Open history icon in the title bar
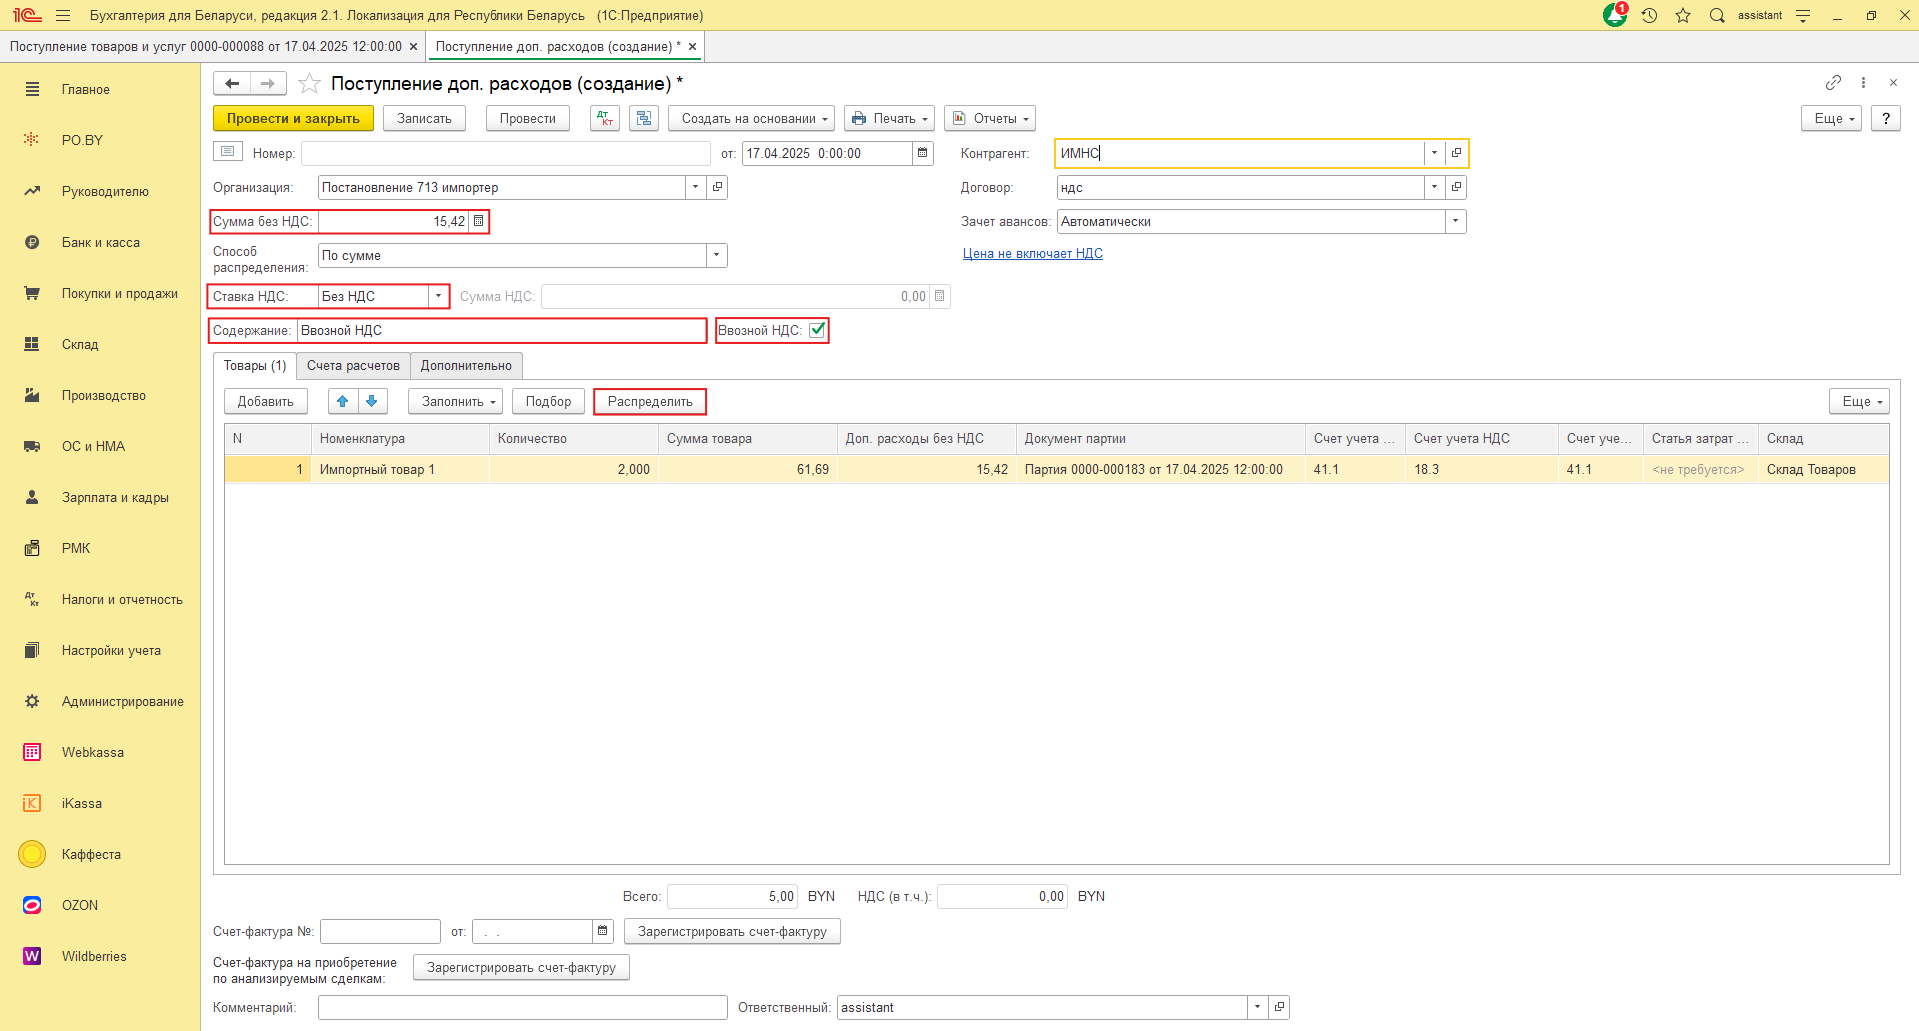 [x=1649, y=15]
